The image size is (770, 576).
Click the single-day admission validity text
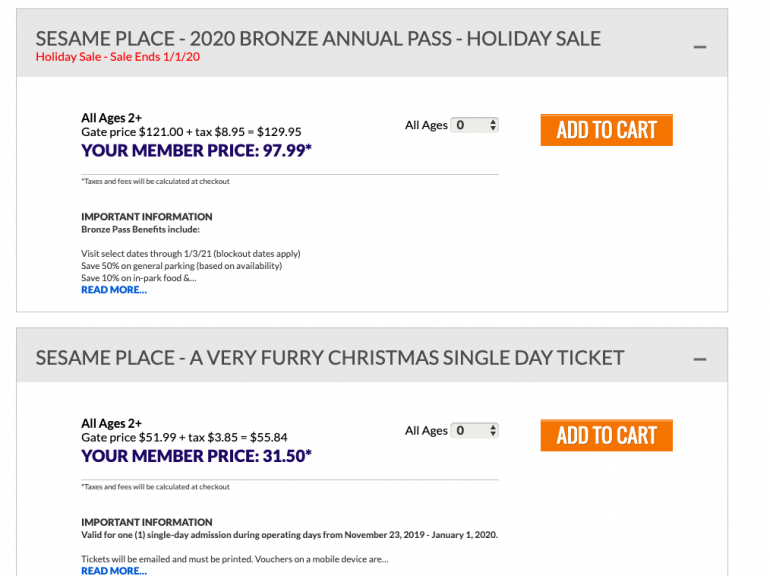click(x=289, y=534)
